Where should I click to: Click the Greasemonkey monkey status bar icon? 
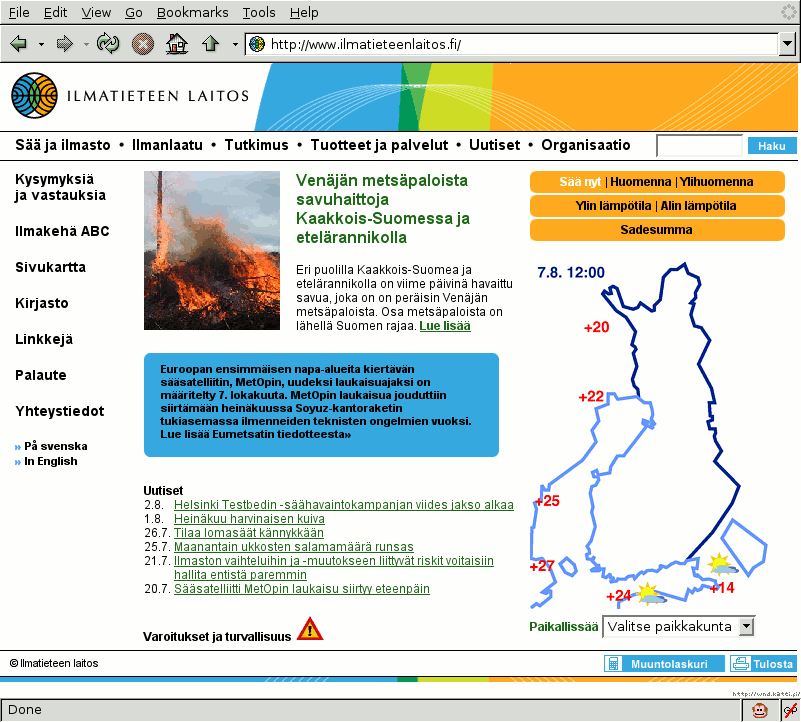point(761,710)
